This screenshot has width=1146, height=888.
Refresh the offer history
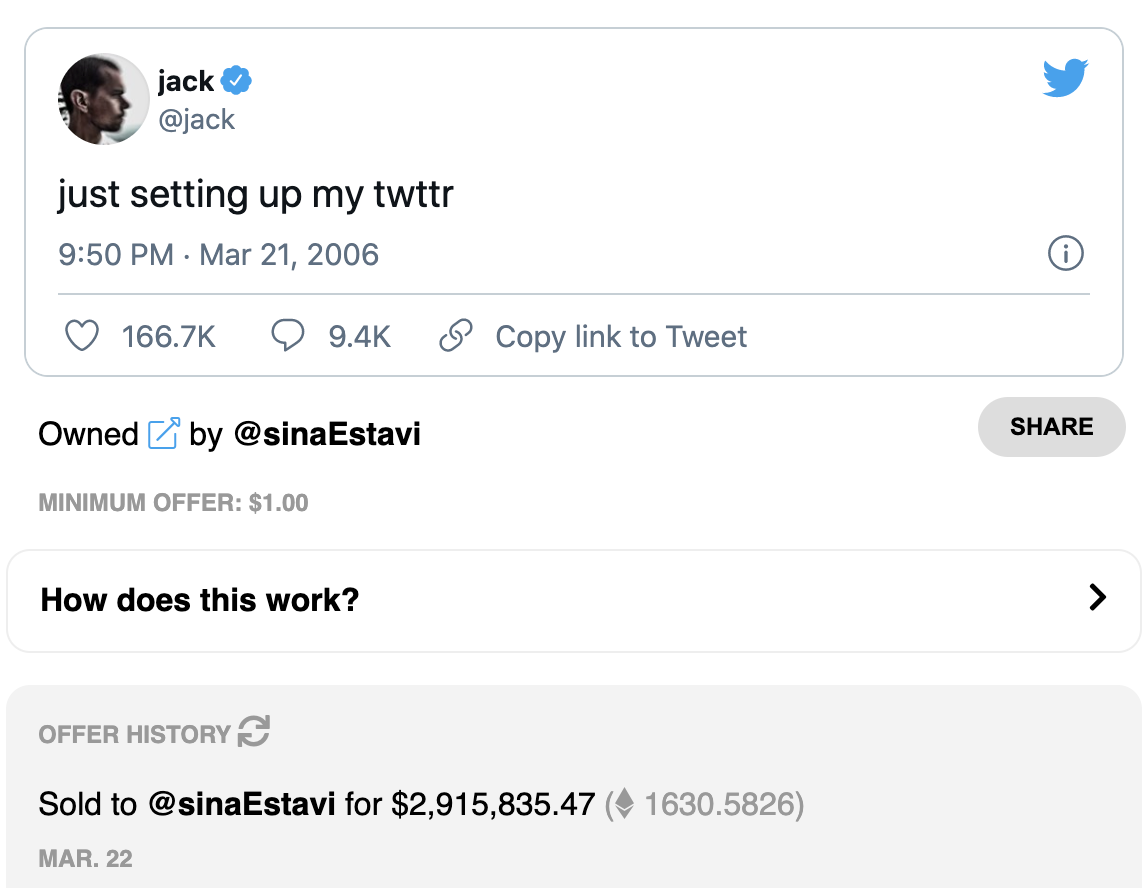tap(254, 732)
